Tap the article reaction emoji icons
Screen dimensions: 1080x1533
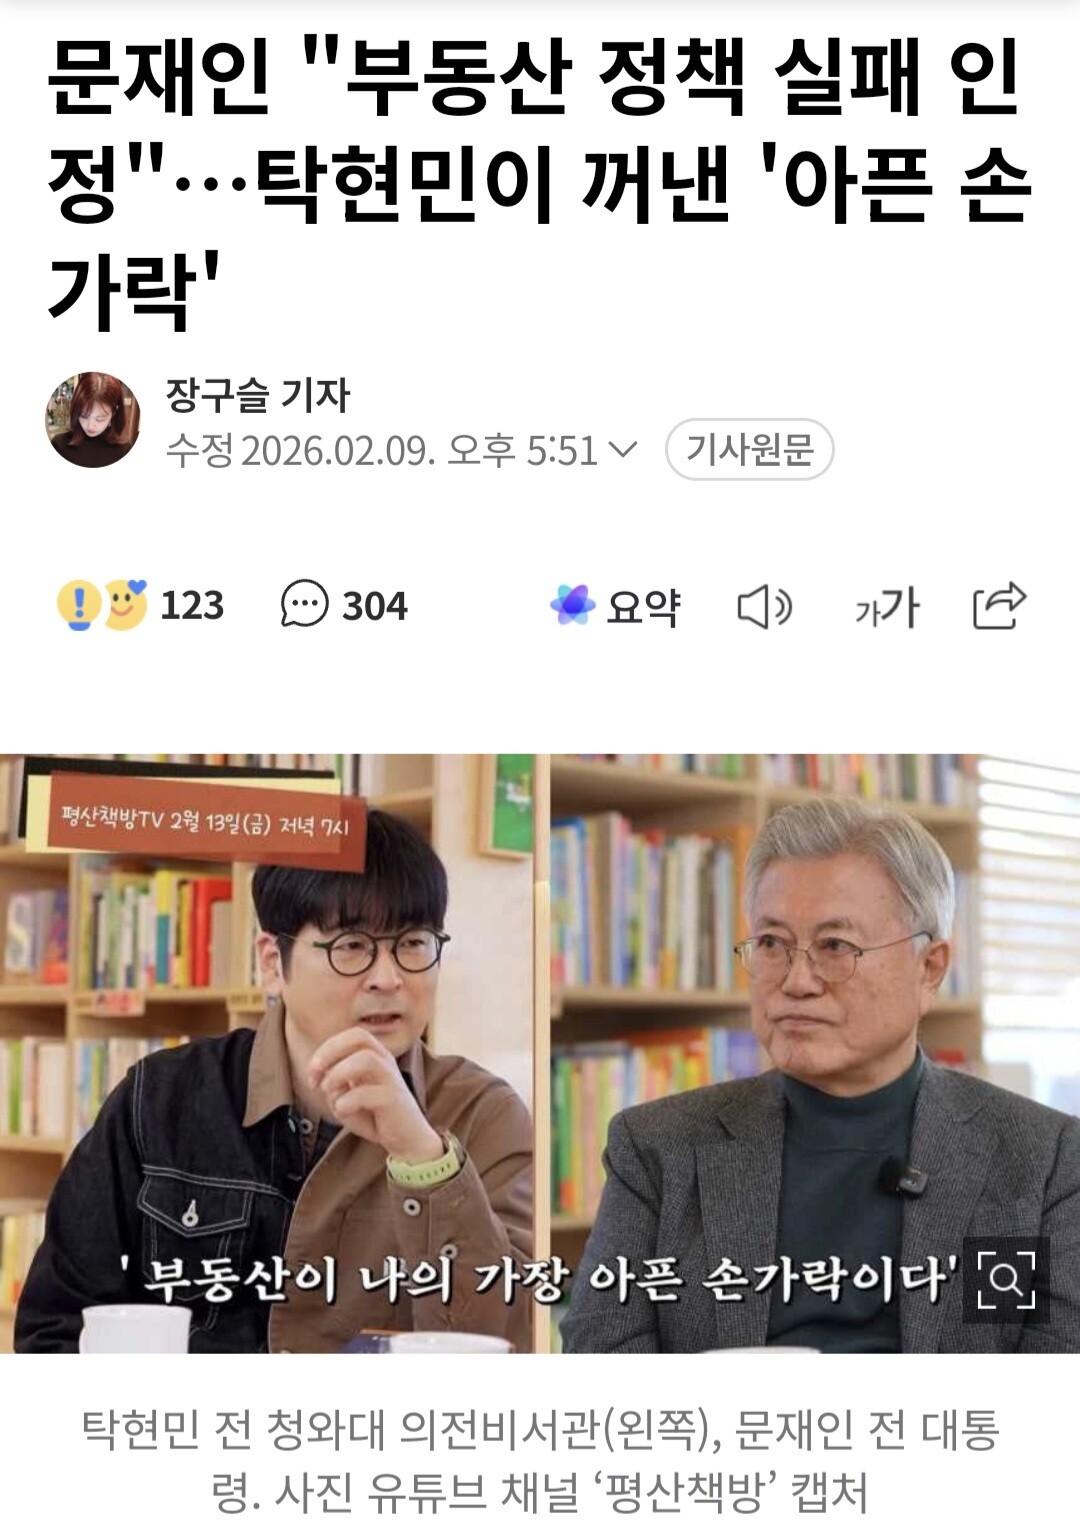coord(102,605)
